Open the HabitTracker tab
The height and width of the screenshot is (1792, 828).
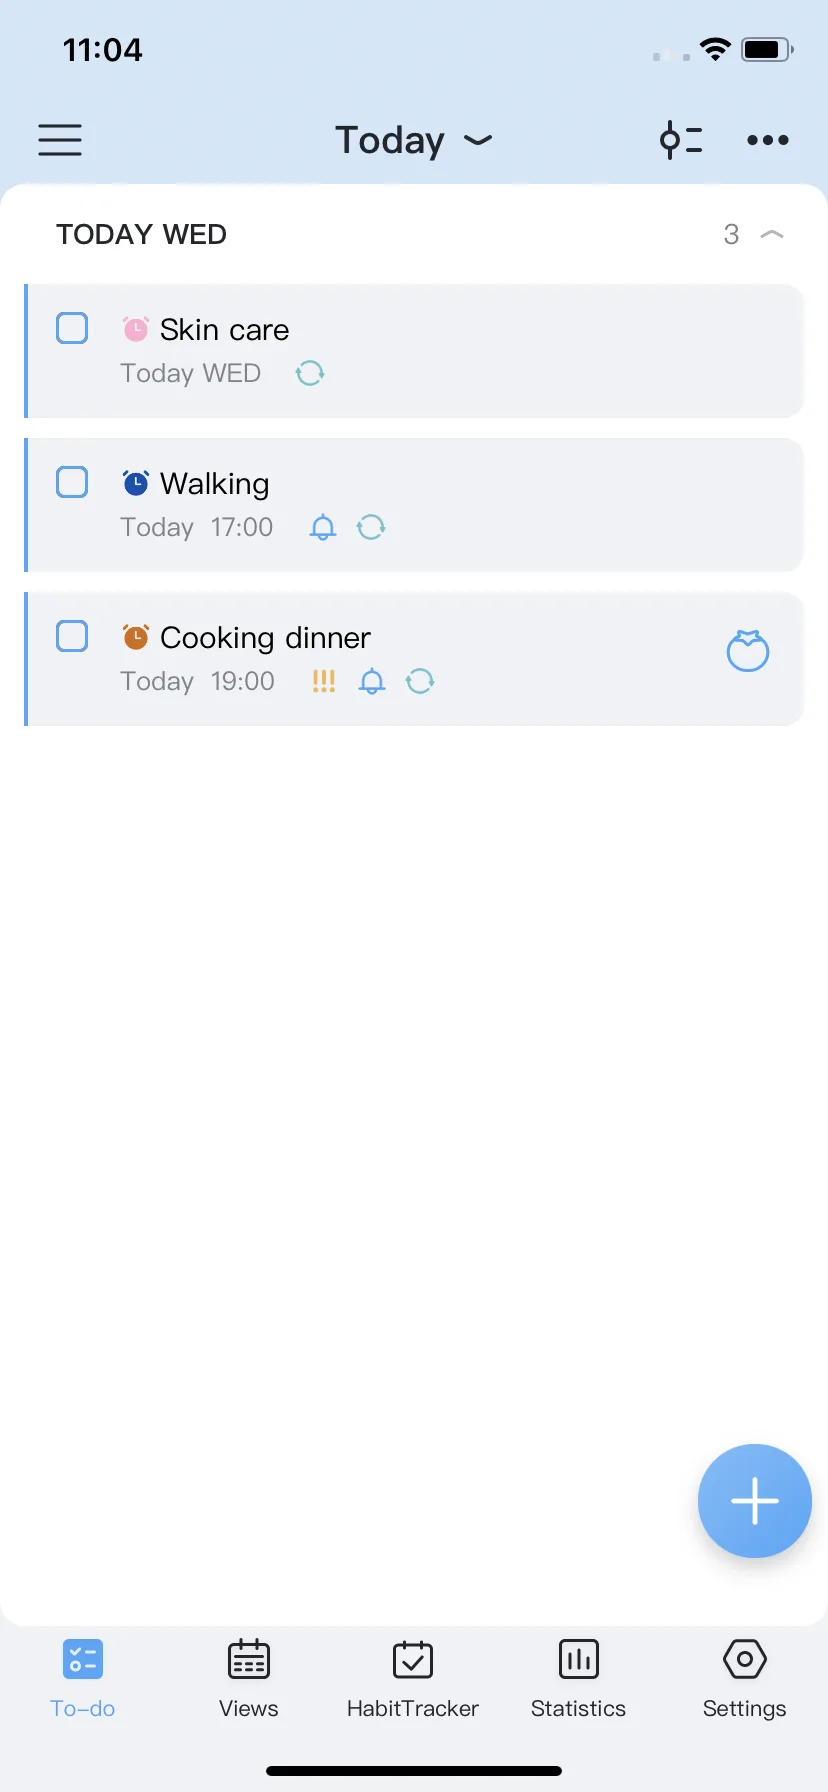click(x=413, y=1679)
